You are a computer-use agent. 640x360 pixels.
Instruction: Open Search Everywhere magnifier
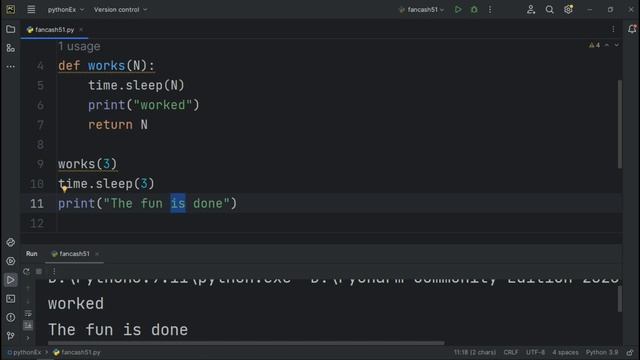[549, 9]
